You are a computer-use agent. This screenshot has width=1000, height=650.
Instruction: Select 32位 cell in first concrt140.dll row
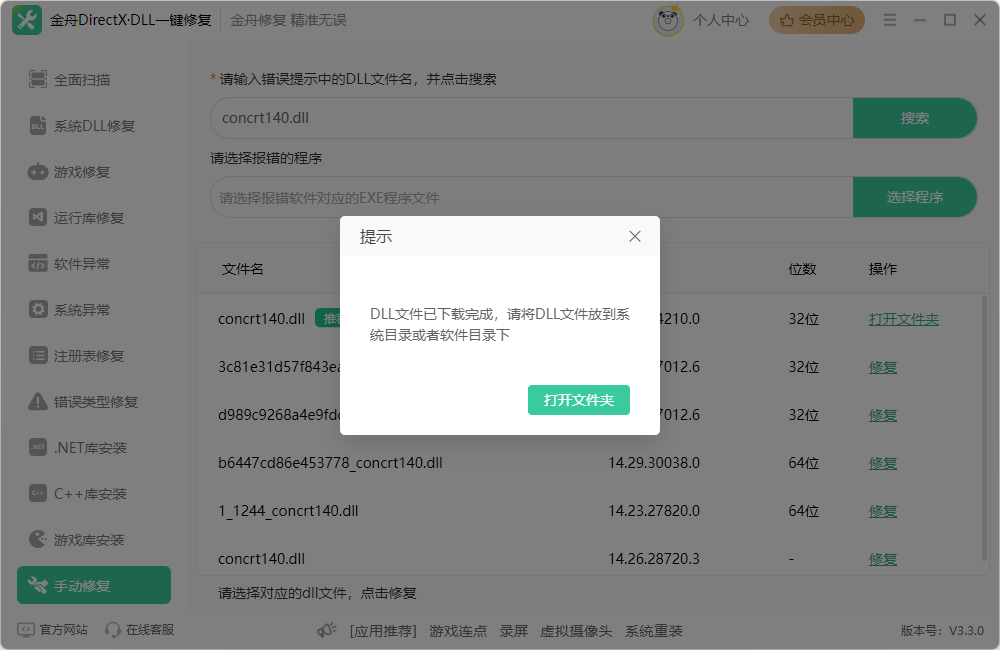pos(804,319)
